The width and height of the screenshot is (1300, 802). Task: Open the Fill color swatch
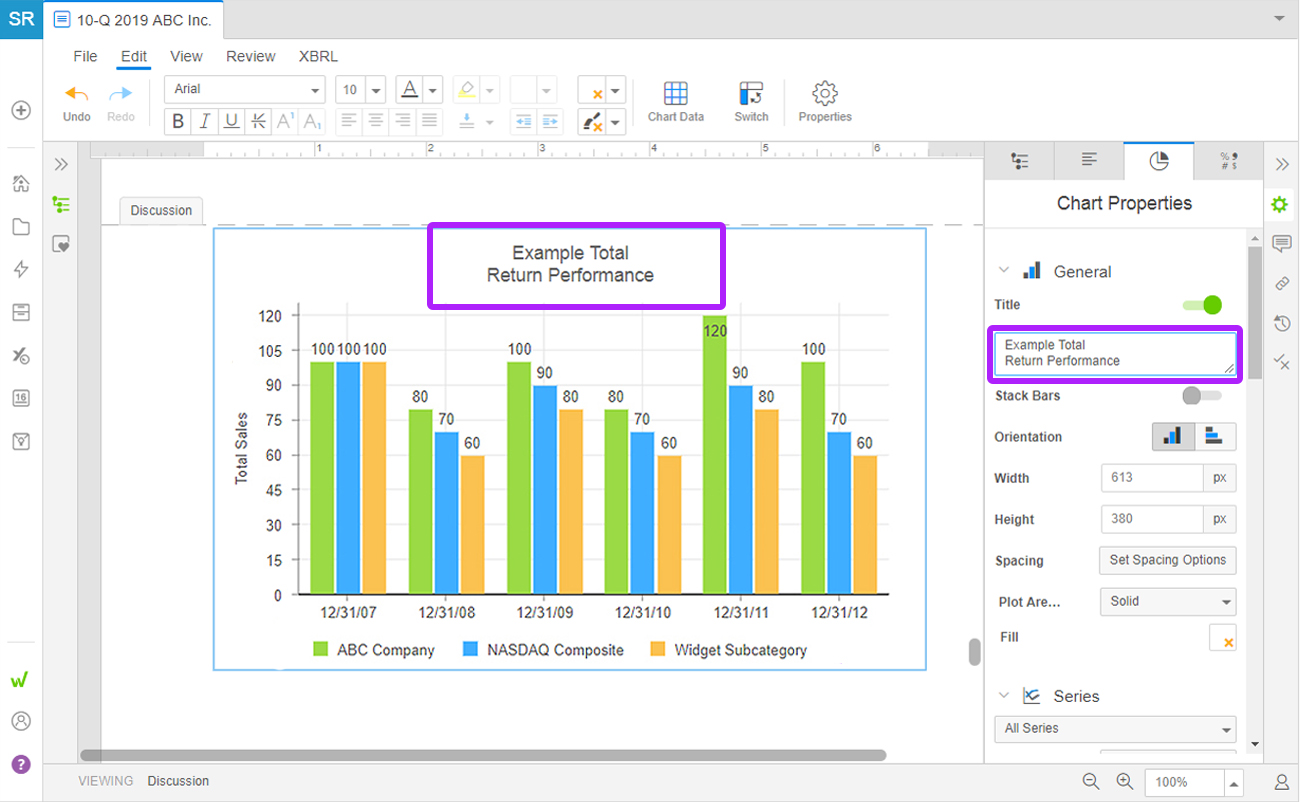pyautogui.click(x=1222, y=638)
